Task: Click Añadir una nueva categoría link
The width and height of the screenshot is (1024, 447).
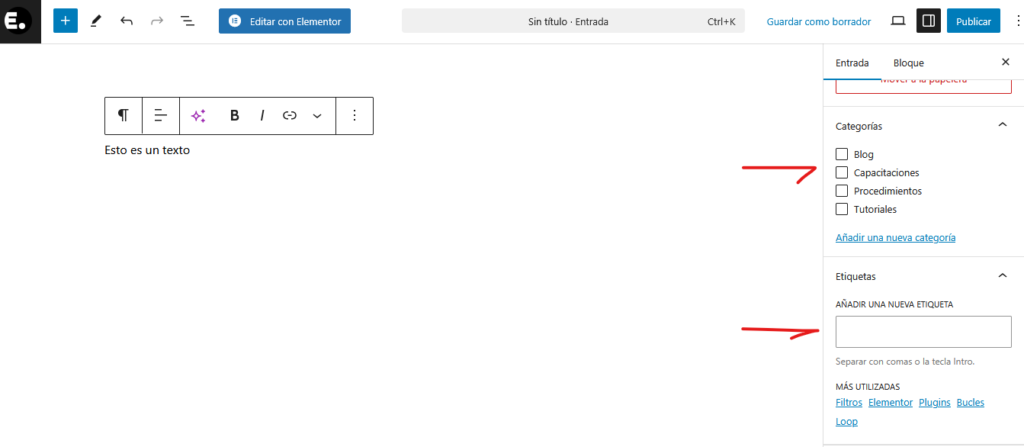Action: (x=895, y=238)
